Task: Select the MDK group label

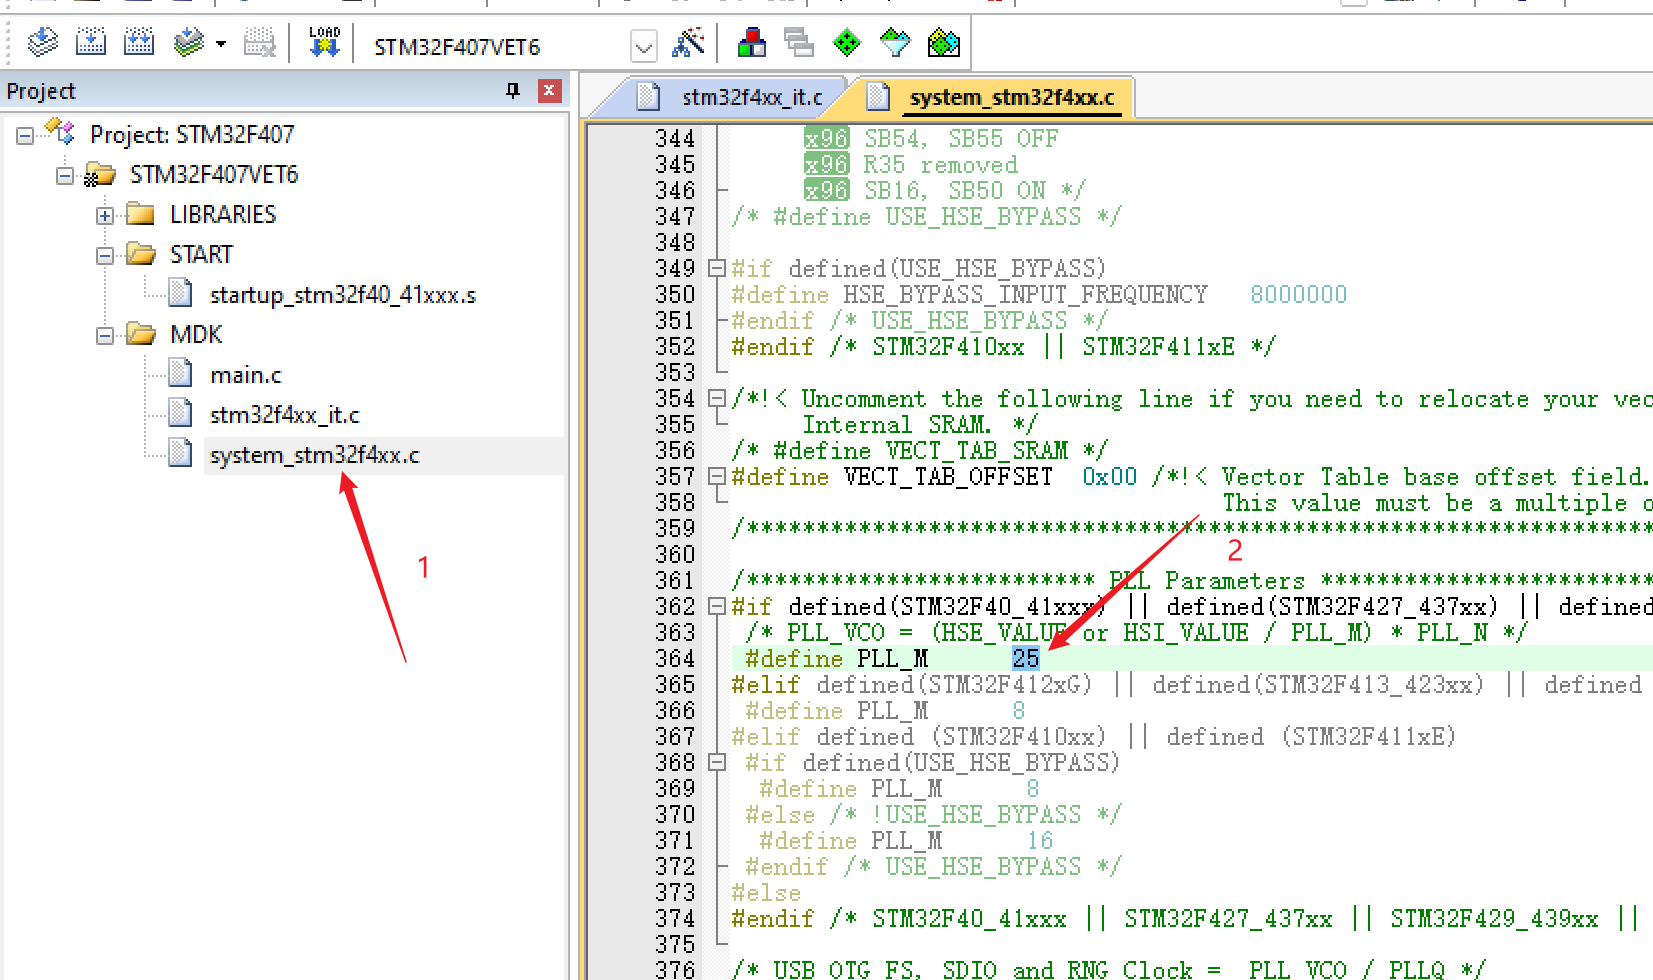Action: pos(196,335)
